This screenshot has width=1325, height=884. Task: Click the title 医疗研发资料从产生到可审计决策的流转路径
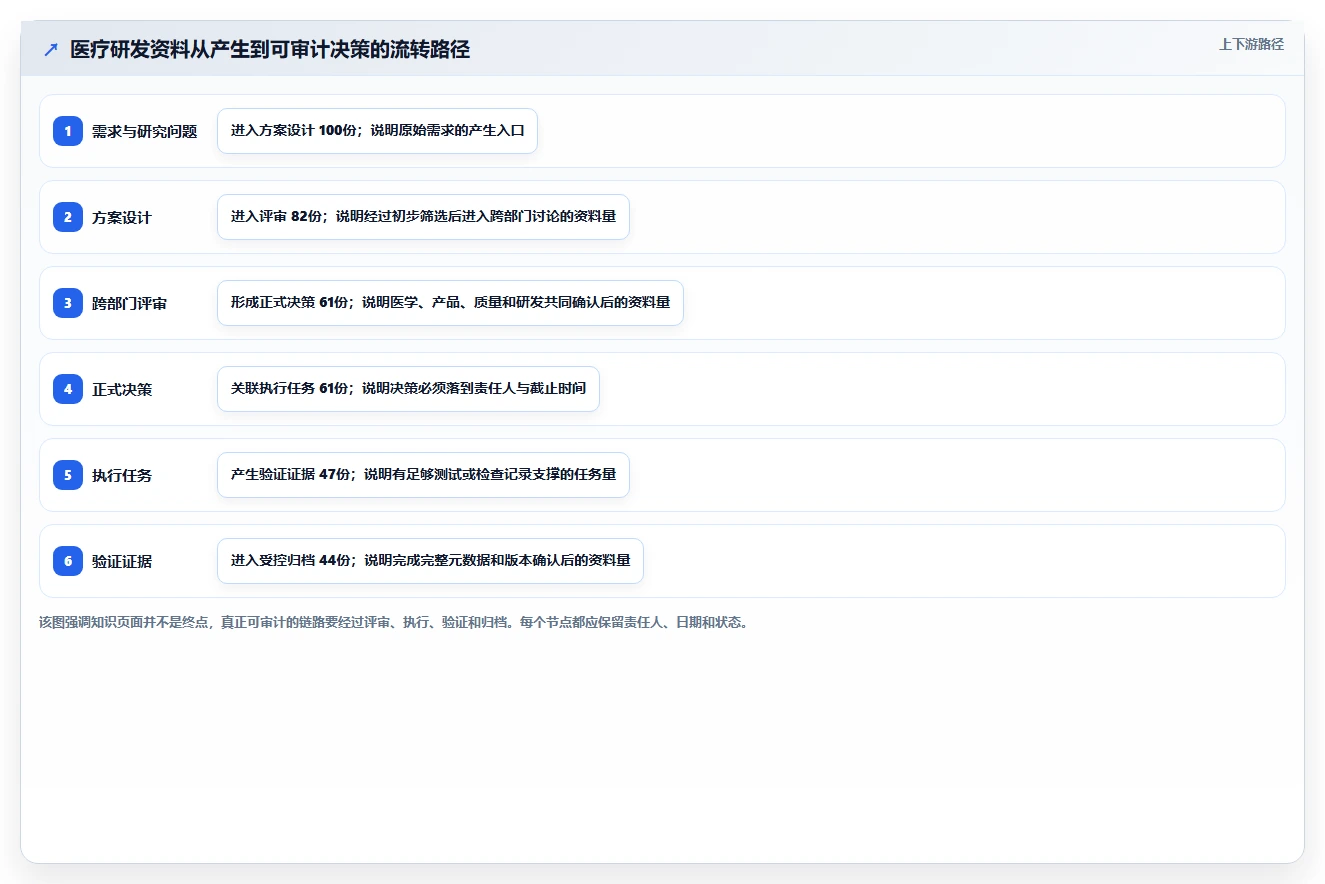click(x=270, y=50)
